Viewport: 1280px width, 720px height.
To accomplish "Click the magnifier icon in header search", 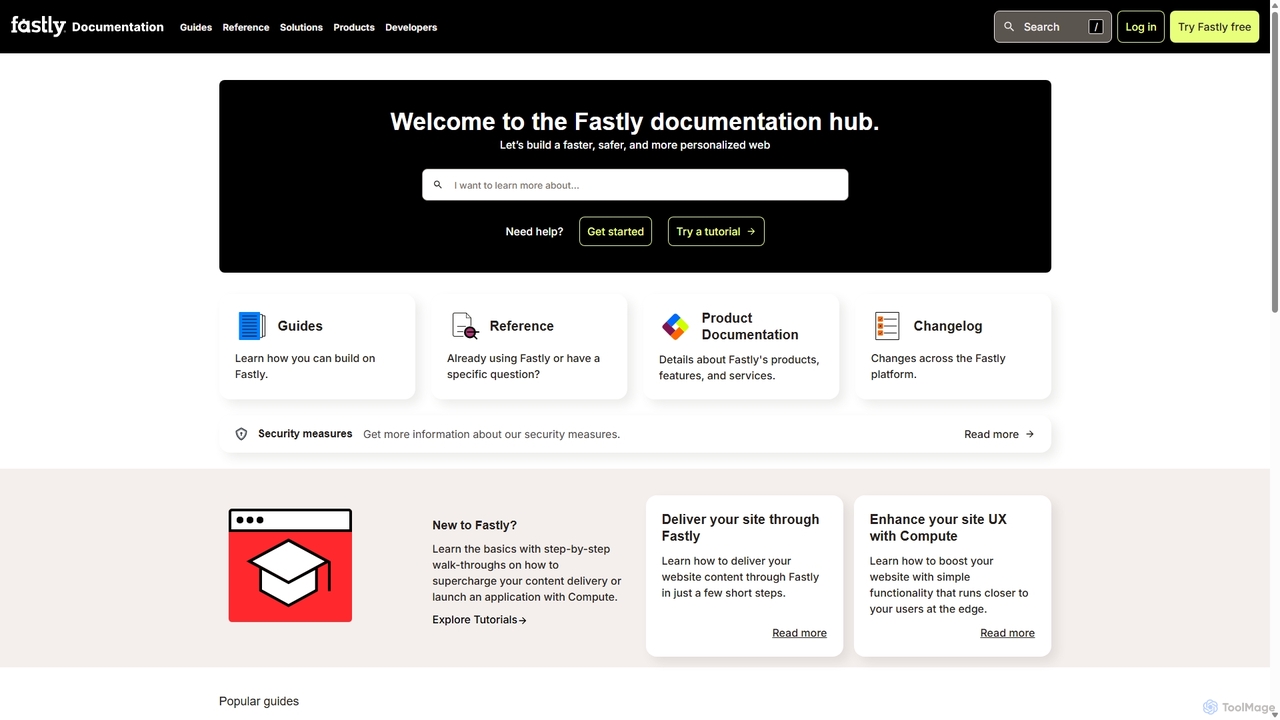I will point(1009,27).
